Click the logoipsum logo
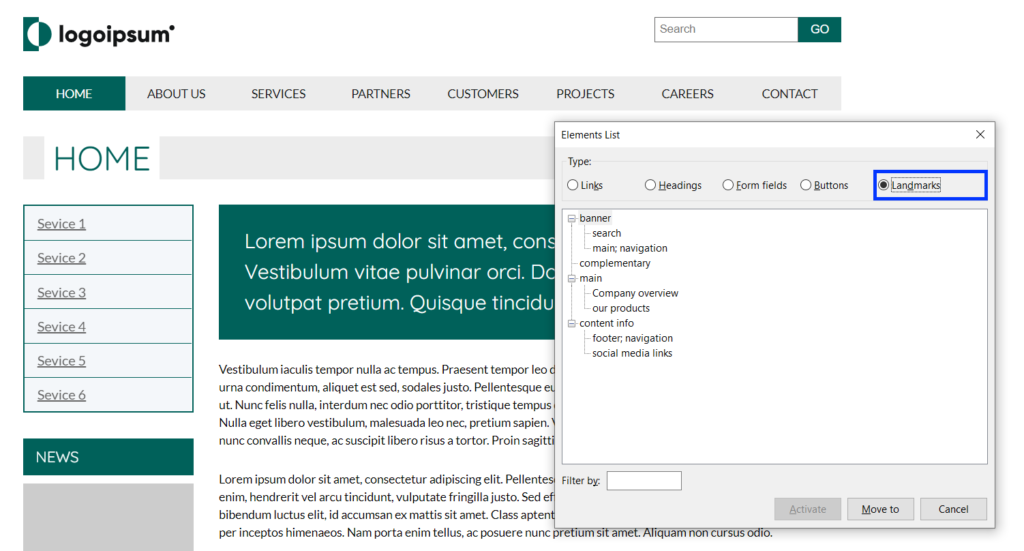 point(99,34)
